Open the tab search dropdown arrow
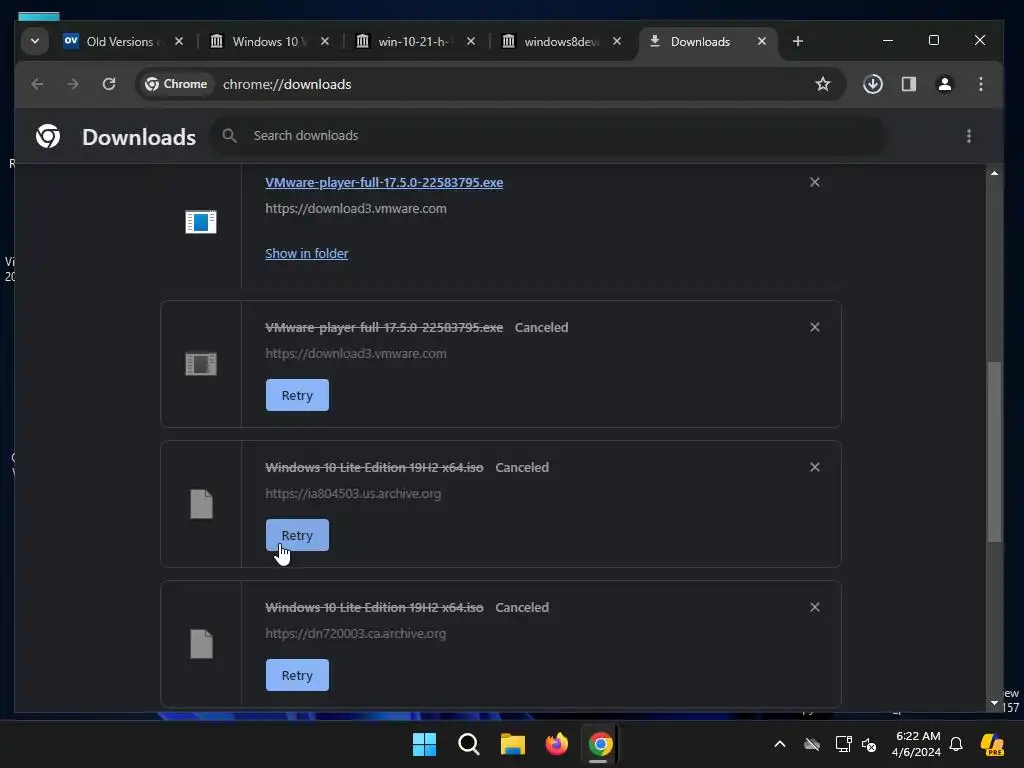 pyautogui.click(x=35, y=41)
